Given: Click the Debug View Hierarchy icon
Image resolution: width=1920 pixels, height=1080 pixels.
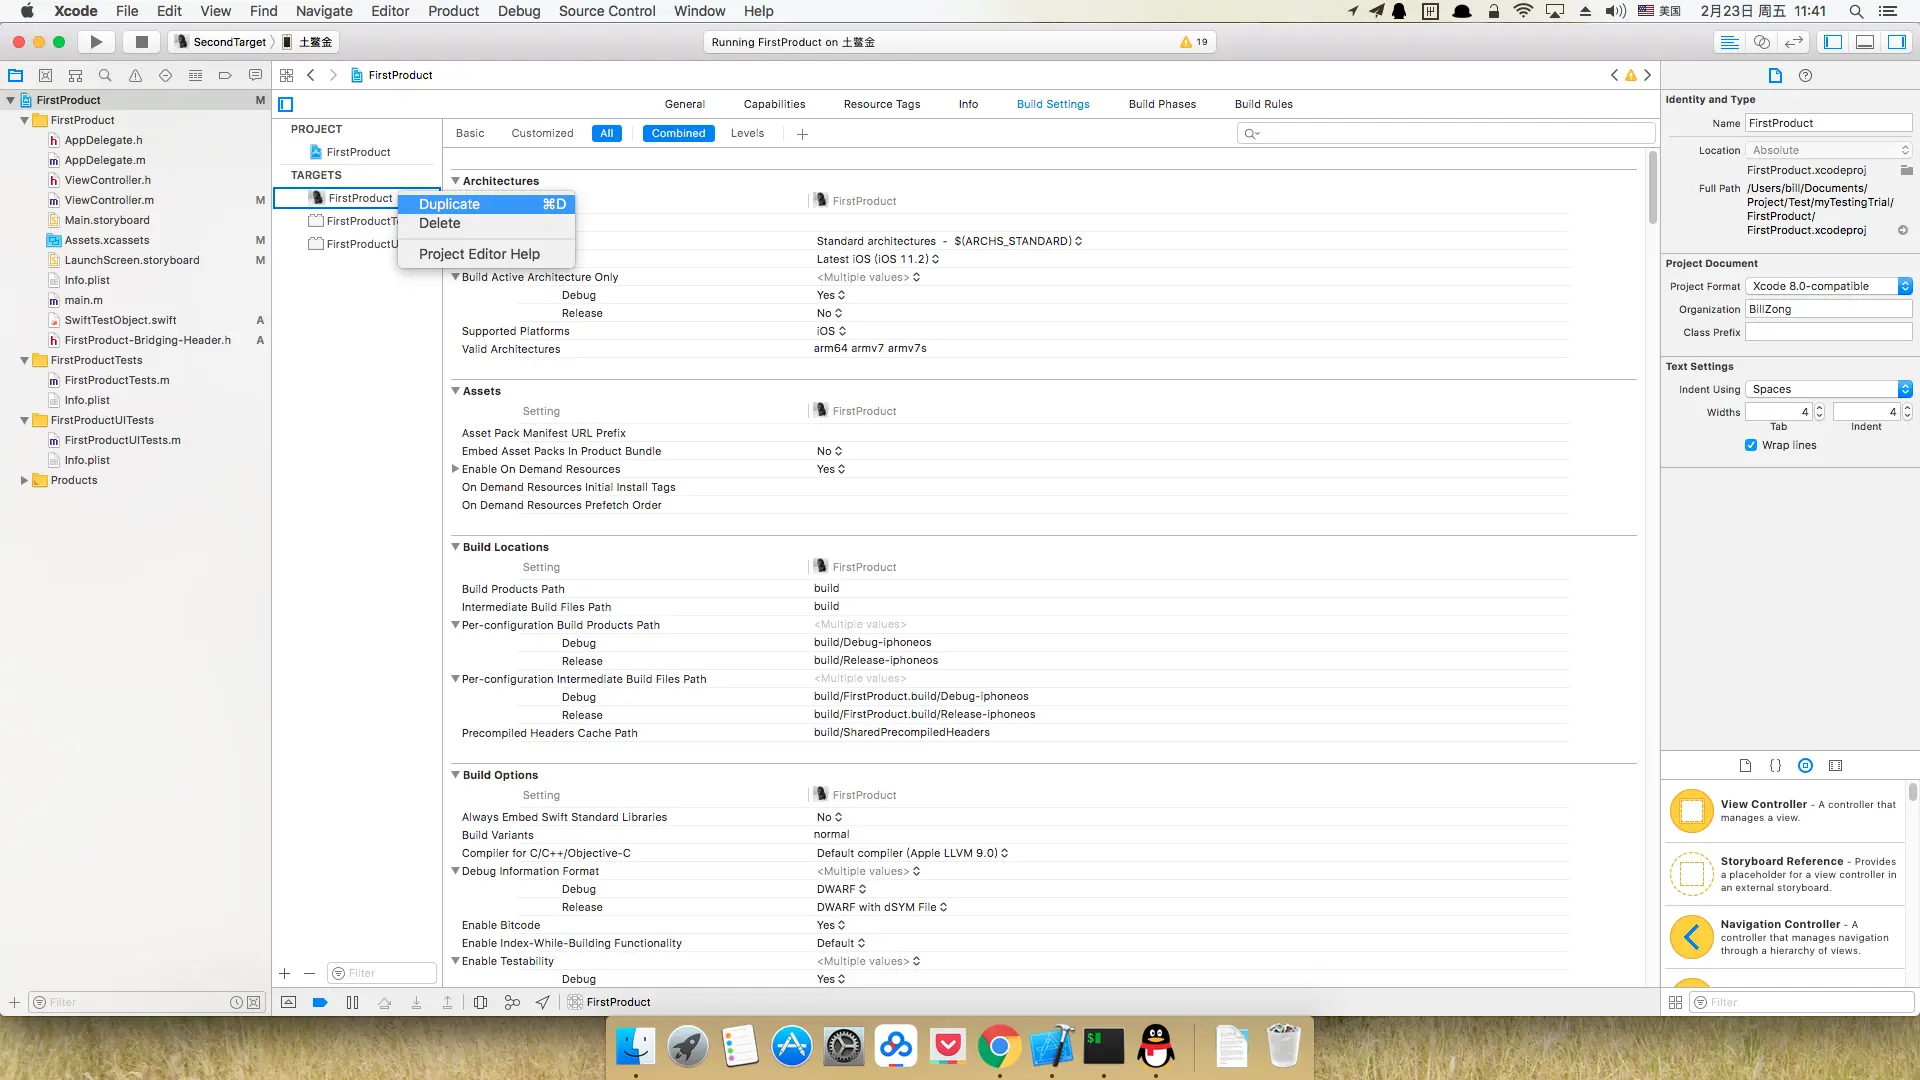Looking at the screenshot, I should click(x=480, y=1002).
